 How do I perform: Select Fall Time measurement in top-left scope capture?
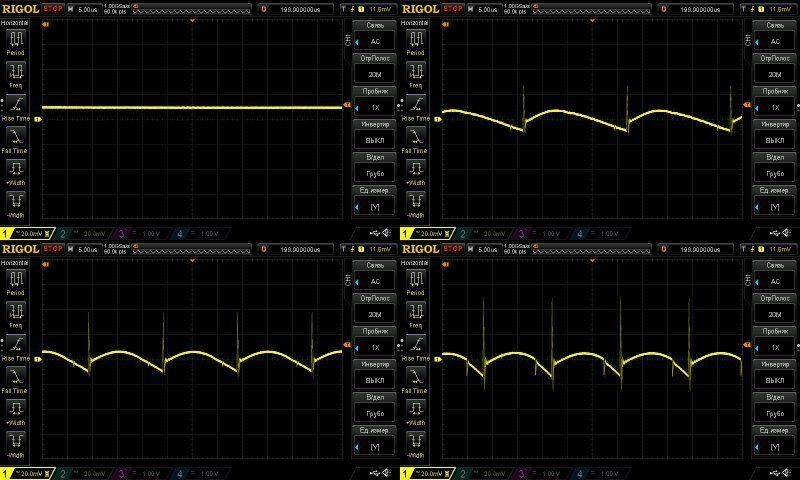click(15, 140)
